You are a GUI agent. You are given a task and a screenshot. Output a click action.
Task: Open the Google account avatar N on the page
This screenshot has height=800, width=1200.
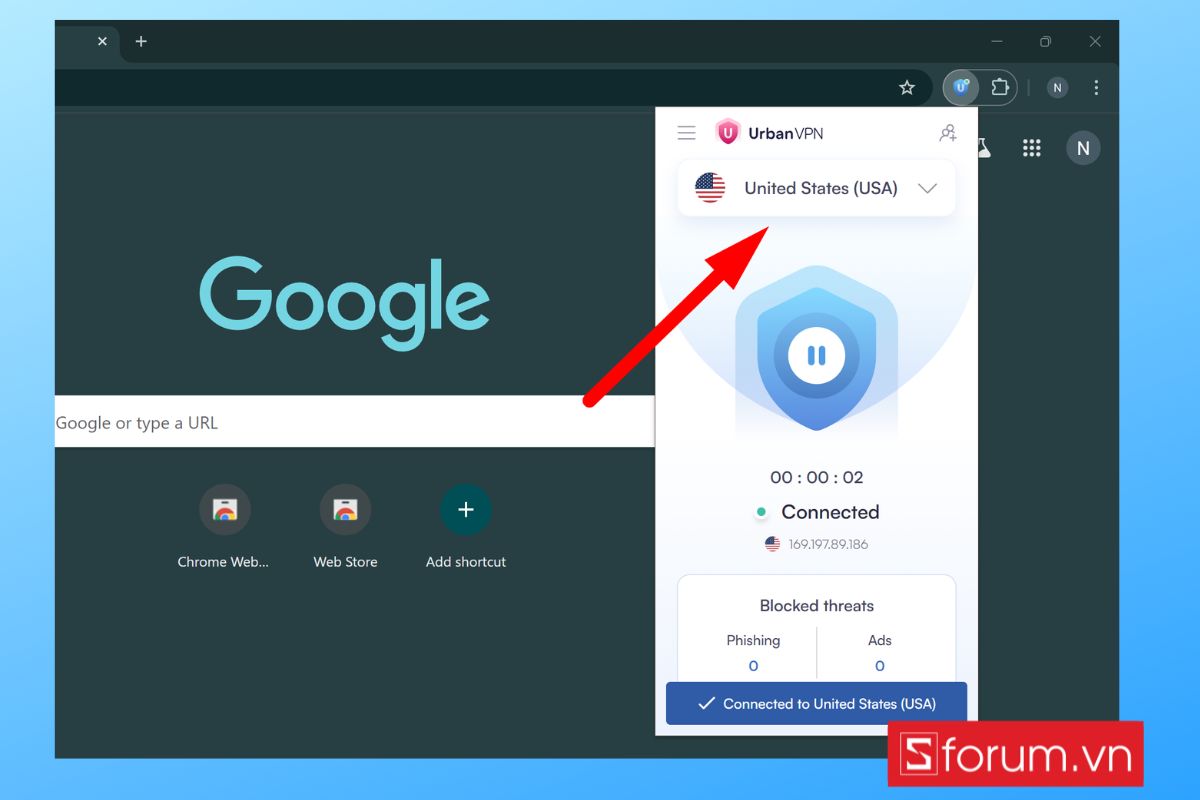[1083, 148]
